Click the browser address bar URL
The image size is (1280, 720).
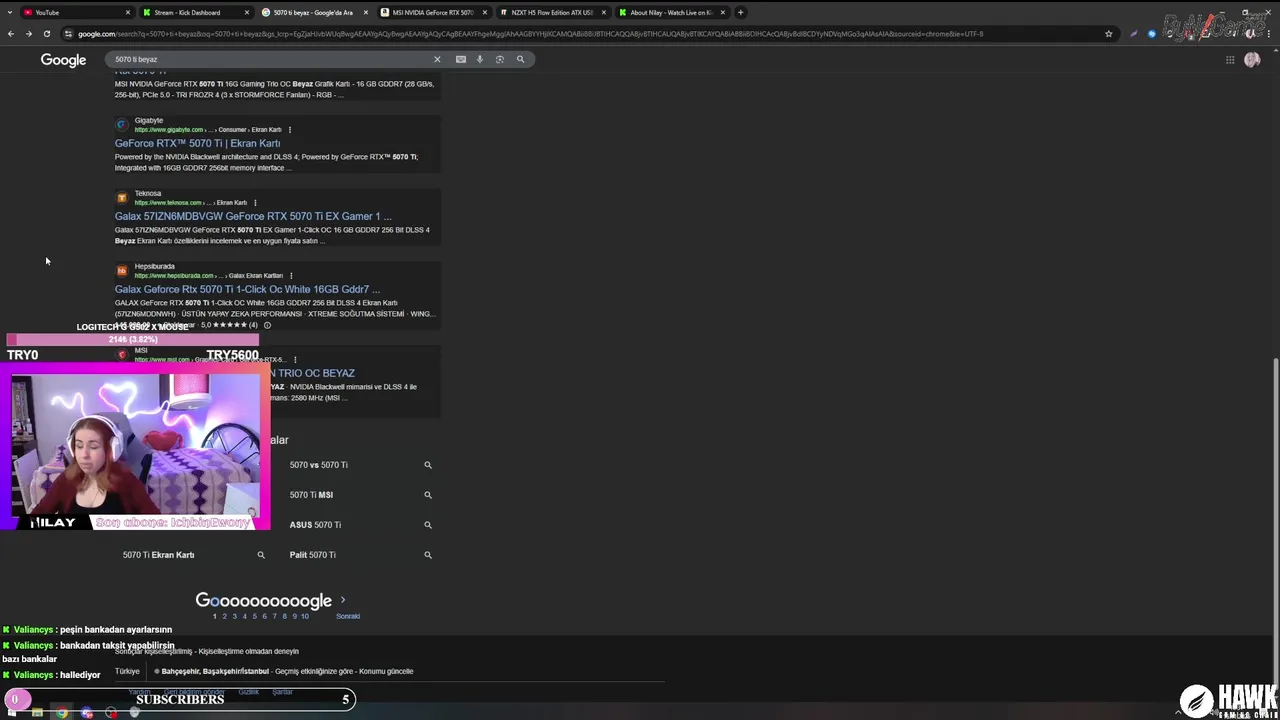[530, 33]
